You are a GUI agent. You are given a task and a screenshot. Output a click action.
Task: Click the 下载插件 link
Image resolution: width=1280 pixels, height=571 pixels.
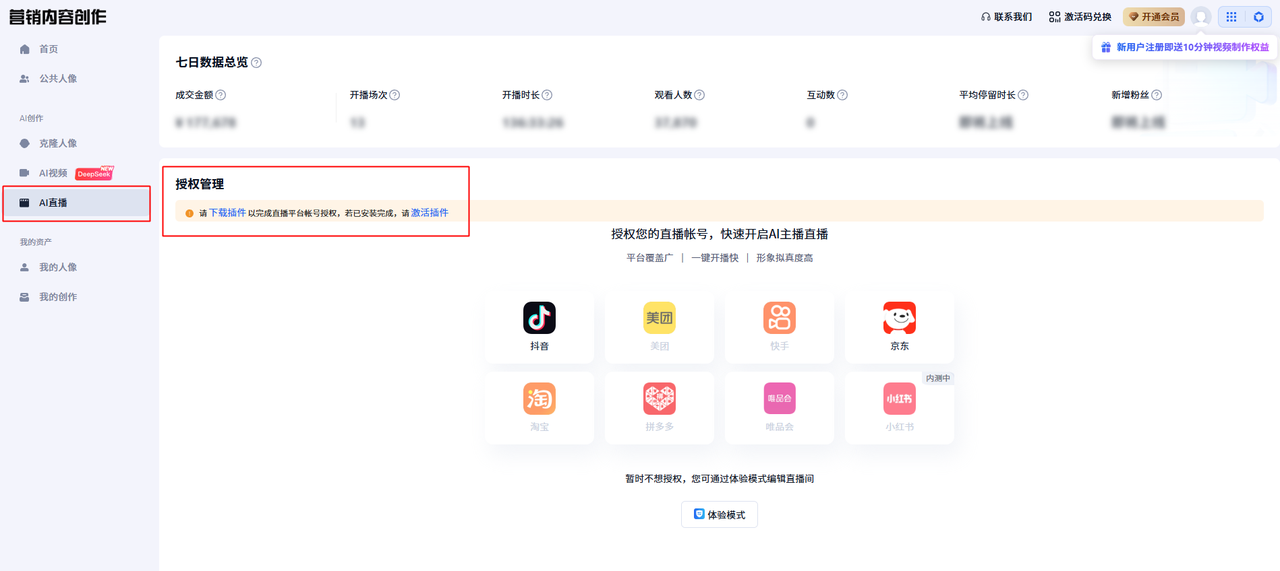pos(227,213)
